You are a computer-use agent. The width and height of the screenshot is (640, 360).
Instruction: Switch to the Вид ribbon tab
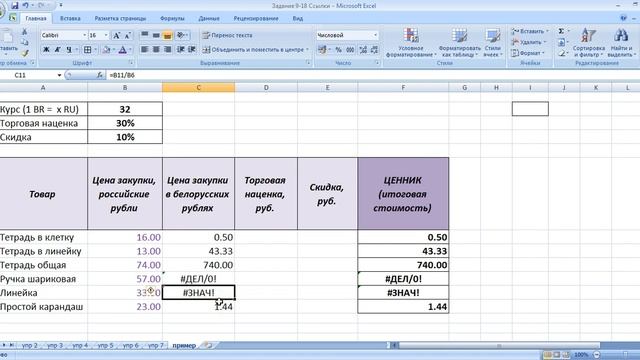coord(298,18)
